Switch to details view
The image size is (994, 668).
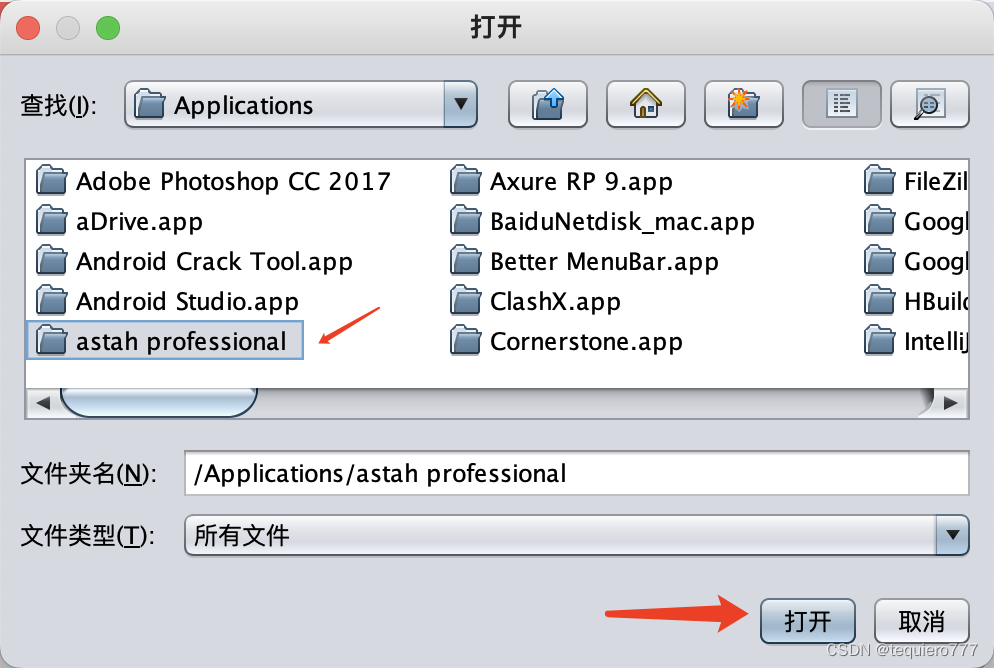click(x=929, y=105)
